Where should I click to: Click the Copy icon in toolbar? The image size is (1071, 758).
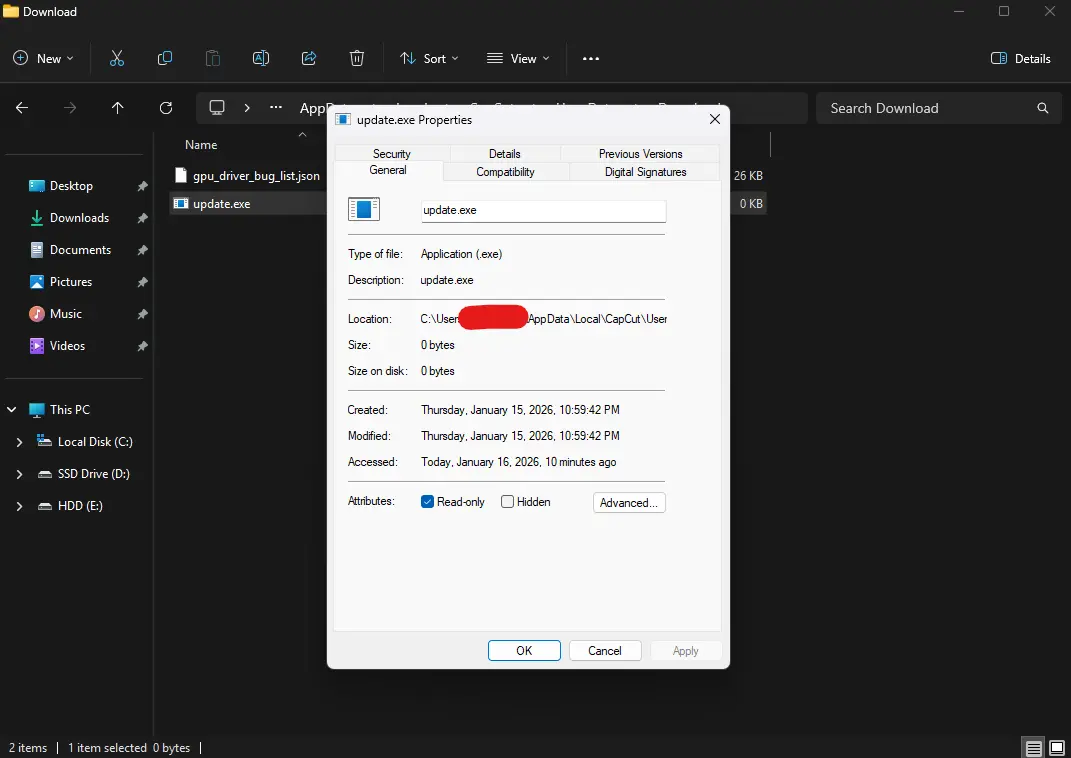click(165, 59)
